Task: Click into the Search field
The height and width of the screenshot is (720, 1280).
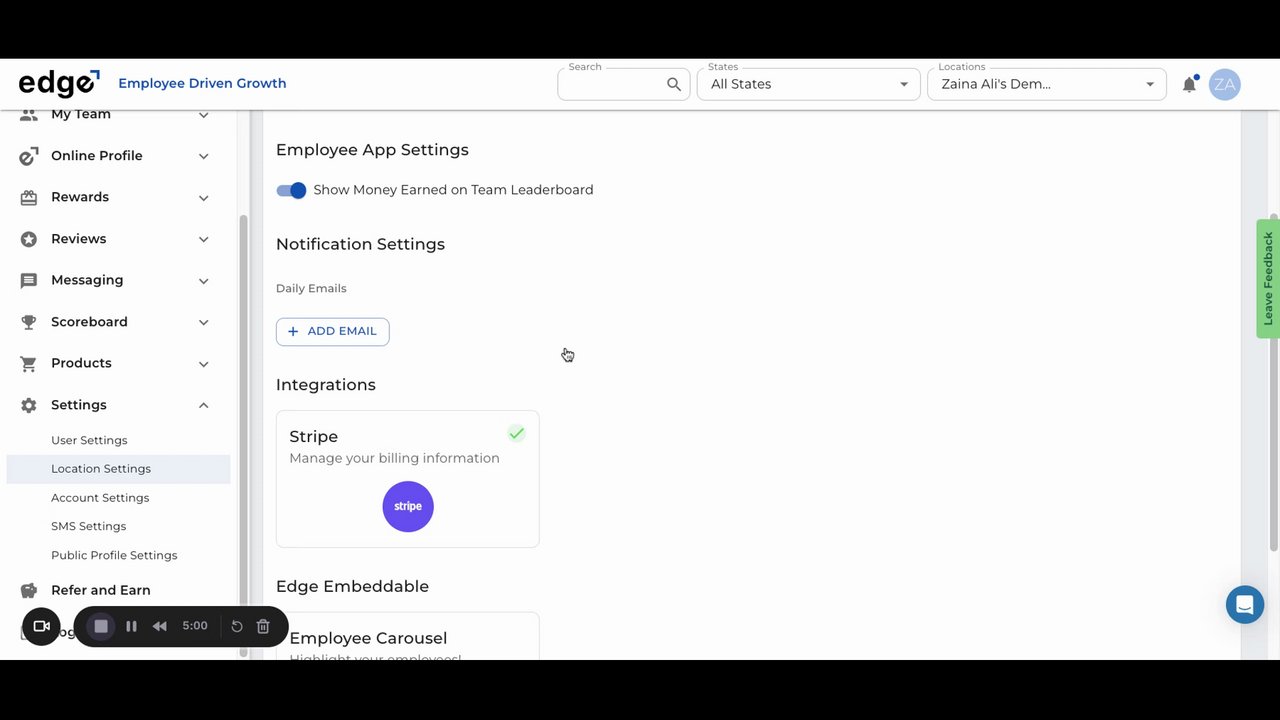Action: (612, 86)
